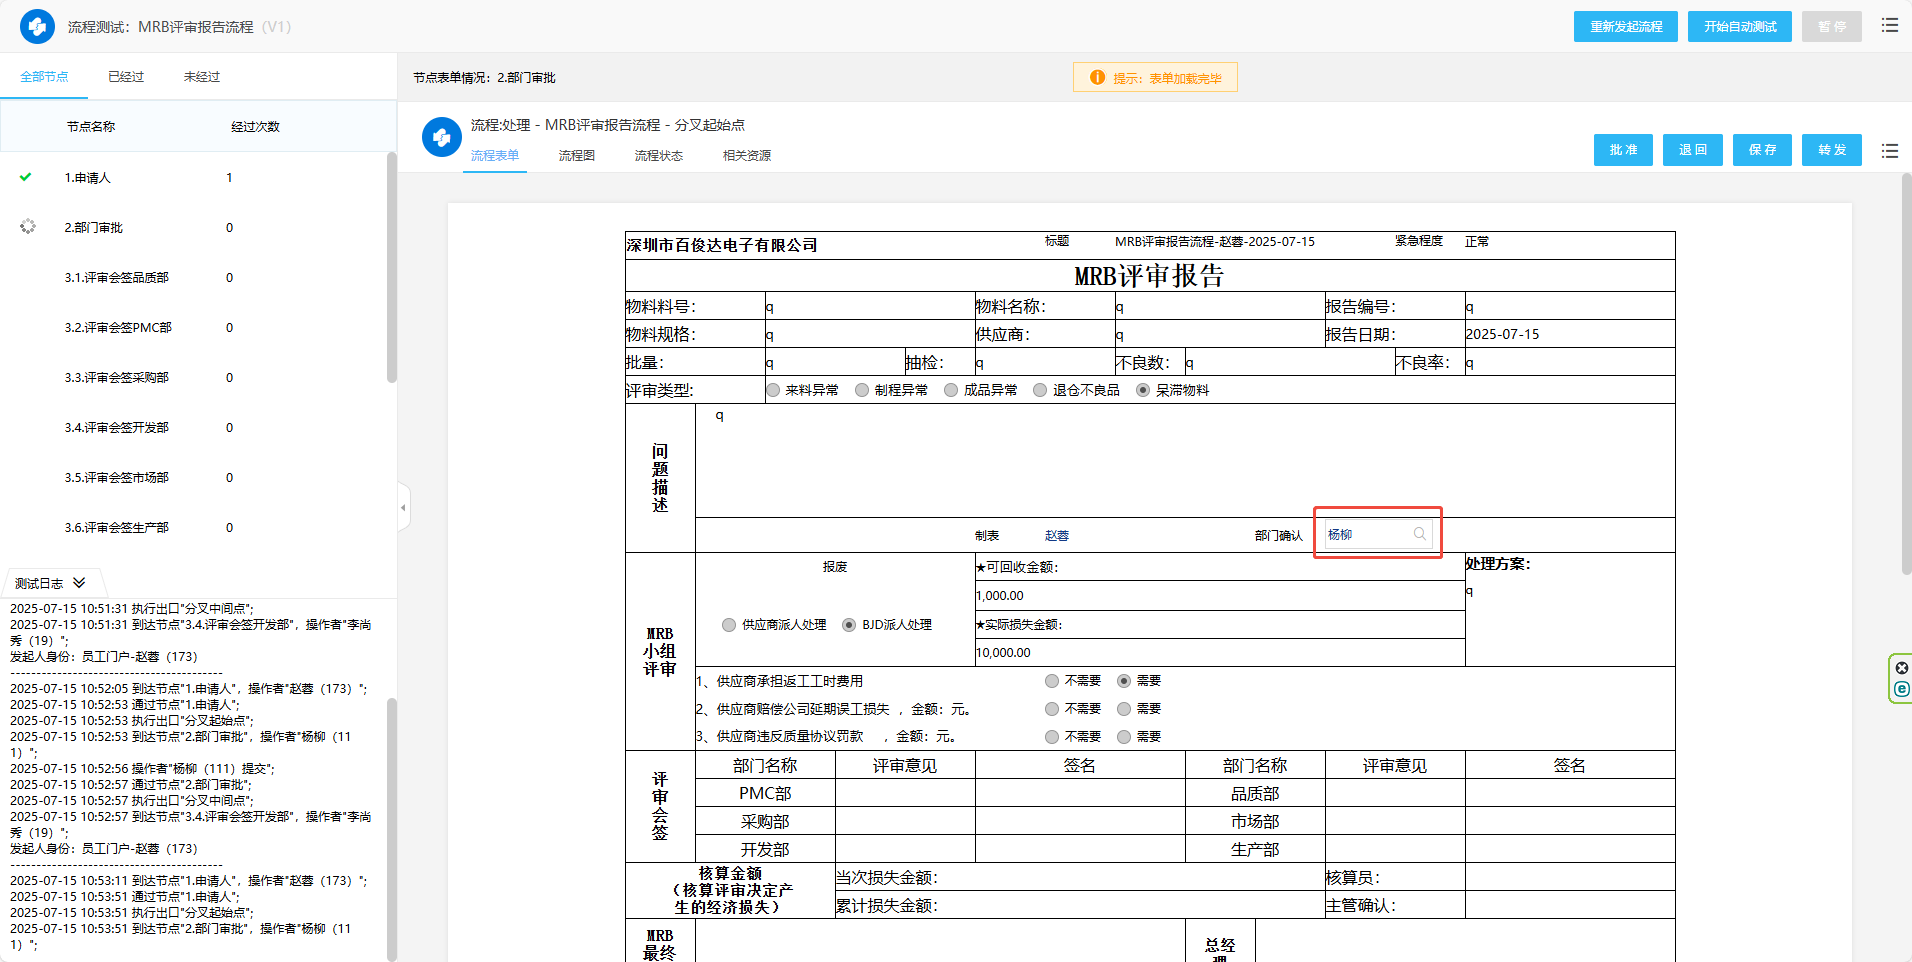Click the 经过次数 column header
1912x962 pixels.
tap(255, 127)
